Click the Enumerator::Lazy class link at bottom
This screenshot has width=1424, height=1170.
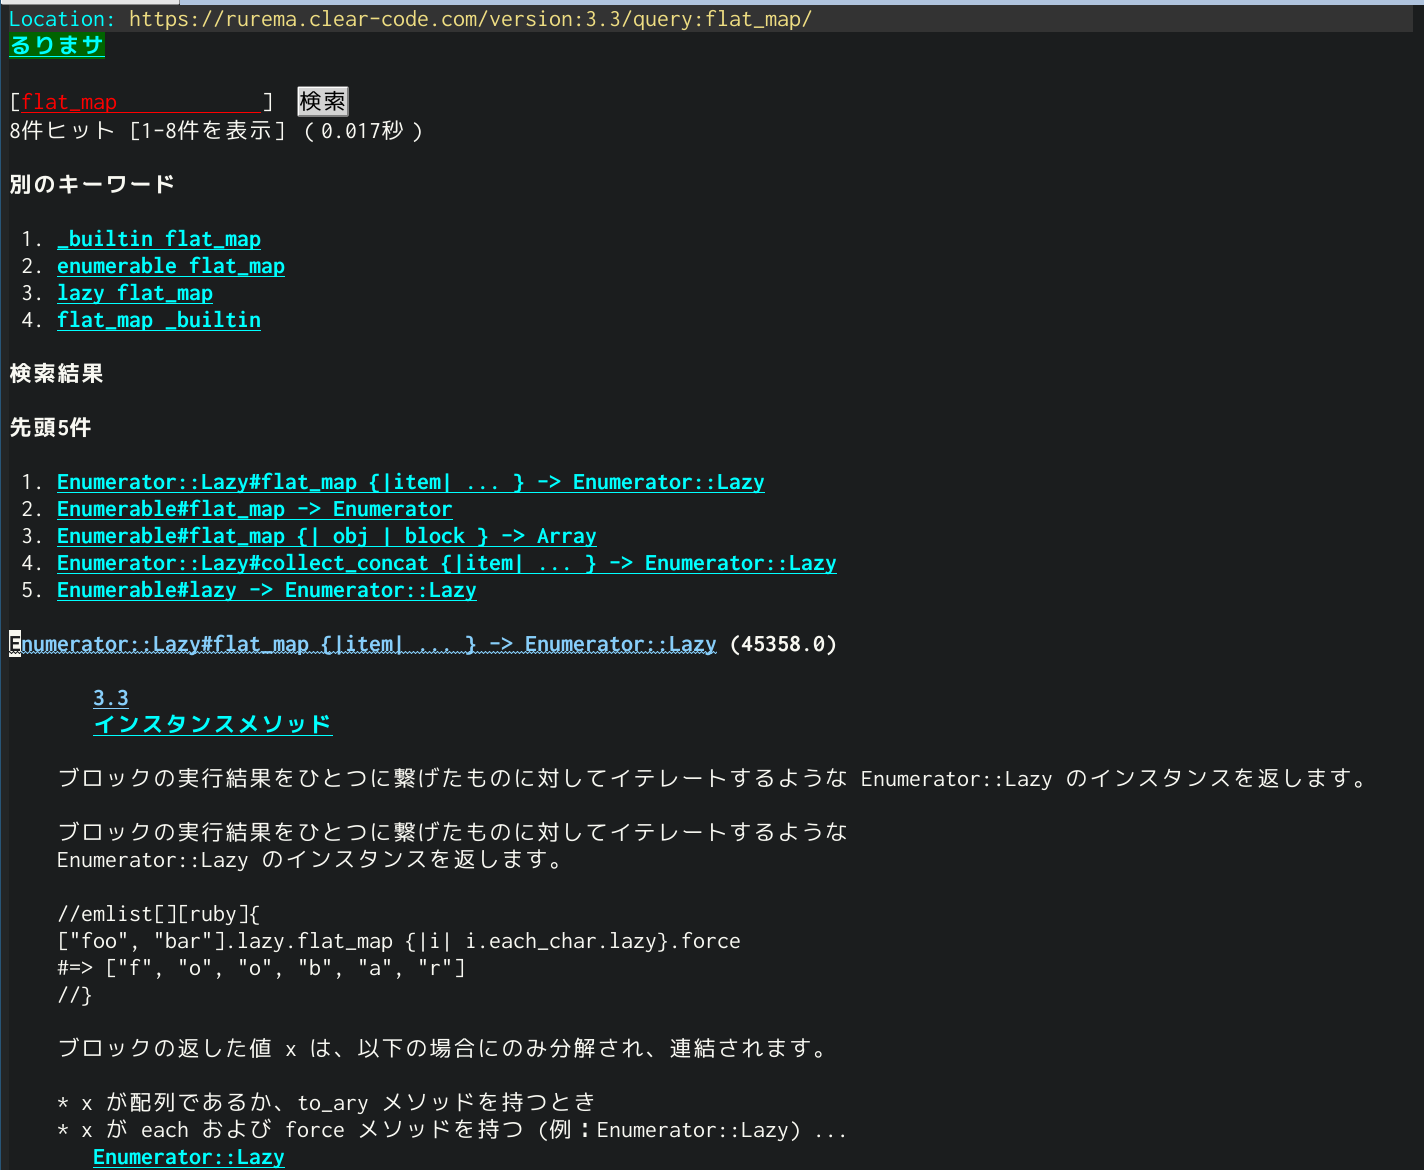pos(189,1157)
